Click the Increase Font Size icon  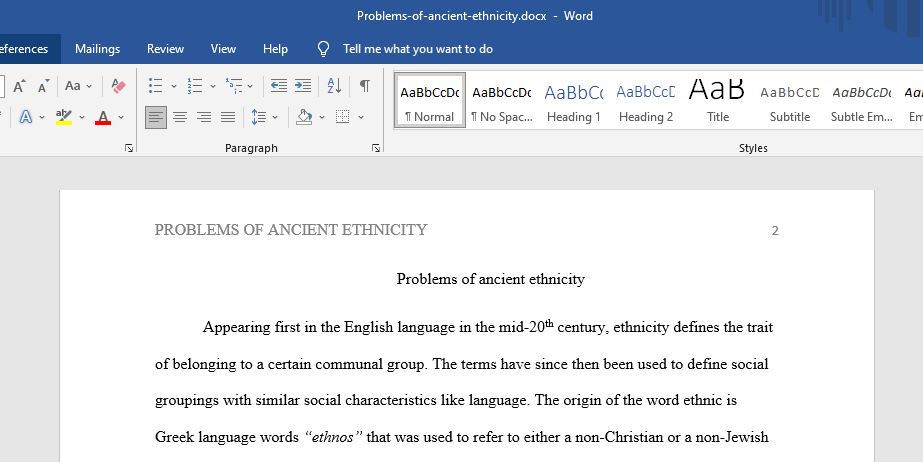click(x=19, y=86)
